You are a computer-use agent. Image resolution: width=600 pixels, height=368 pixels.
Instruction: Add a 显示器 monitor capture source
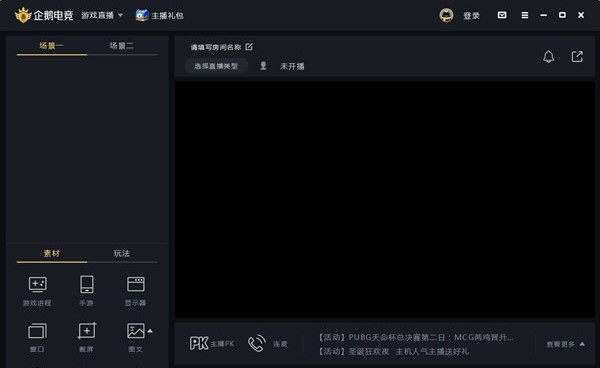tap(135, 291)
